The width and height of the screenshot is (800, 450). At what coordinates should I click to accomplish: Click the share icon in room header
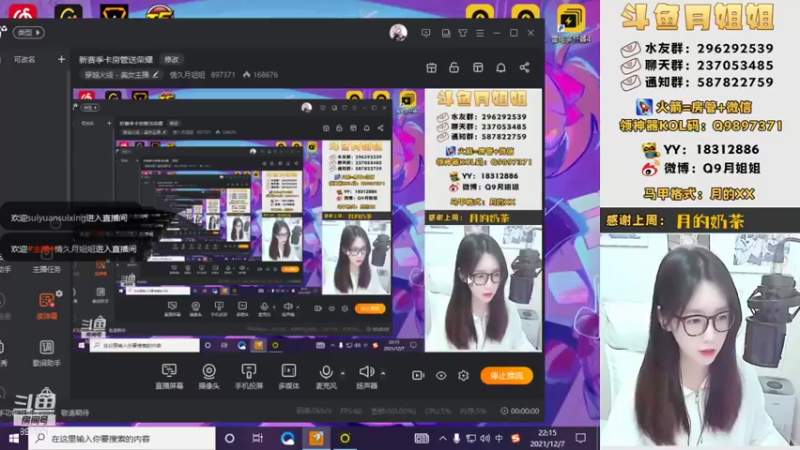pyautogui.click(x=524, y=67)
